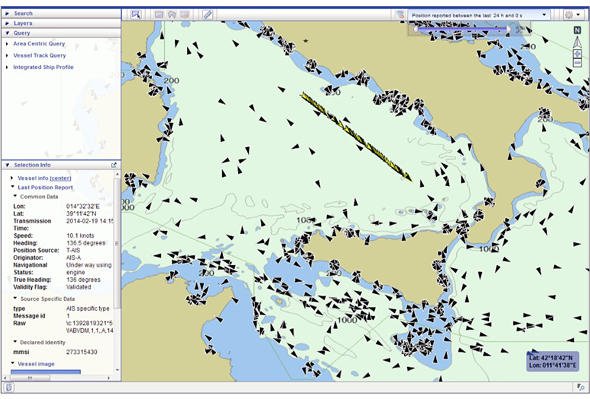The height and width of the screenshot is (399, 590).
Task: Click the Lon value 014°32'32"E
Action: click(83, 206)
